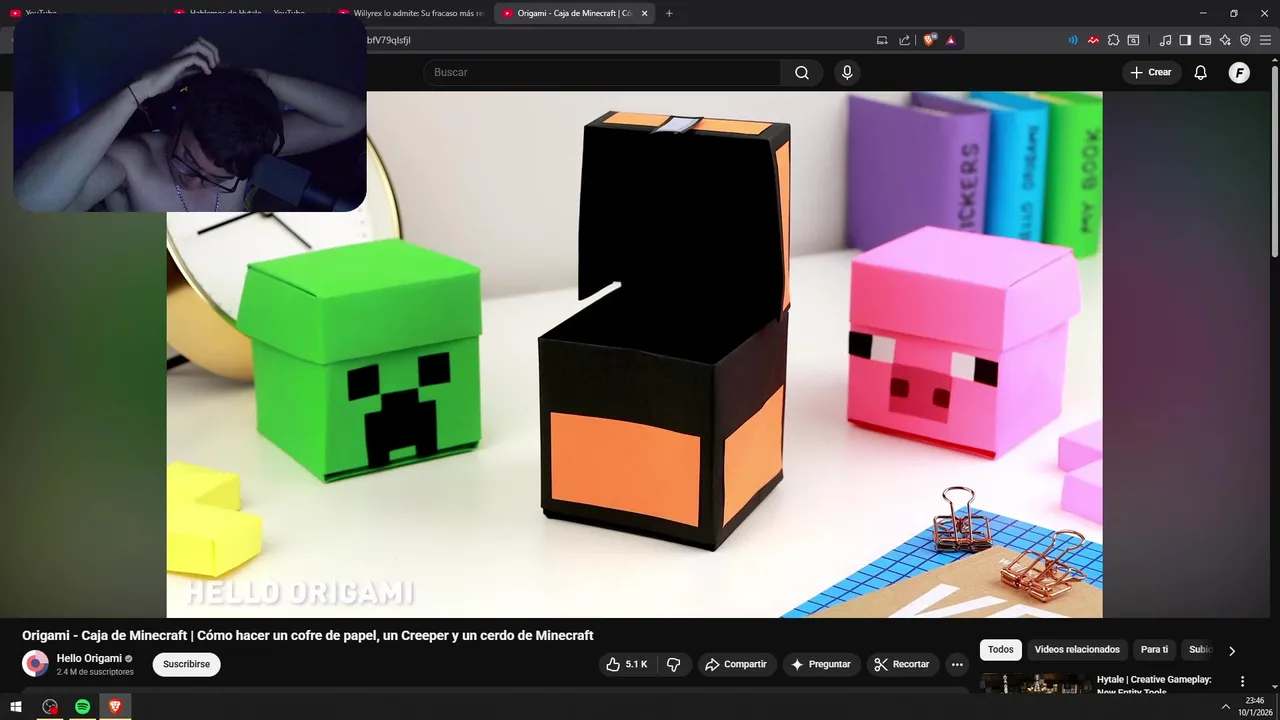The image size is (1280, 720).
Task: Focus the Buscar search field
Action: tap(602, 72)
